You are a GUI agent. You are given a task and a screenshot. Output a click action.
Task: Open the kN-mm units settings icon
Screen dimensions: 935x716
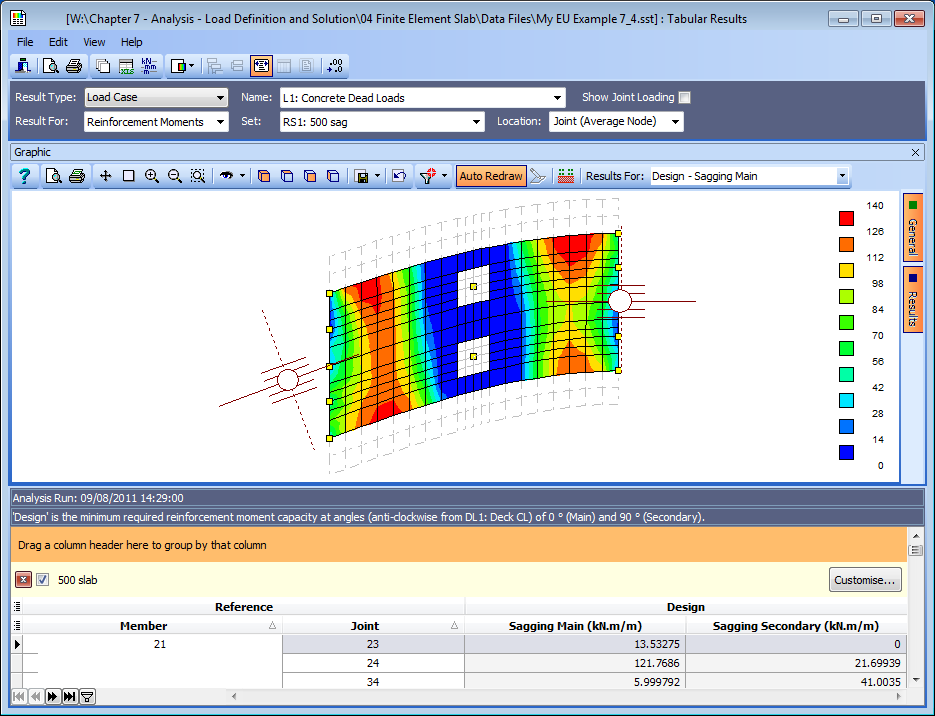[149, 66]
